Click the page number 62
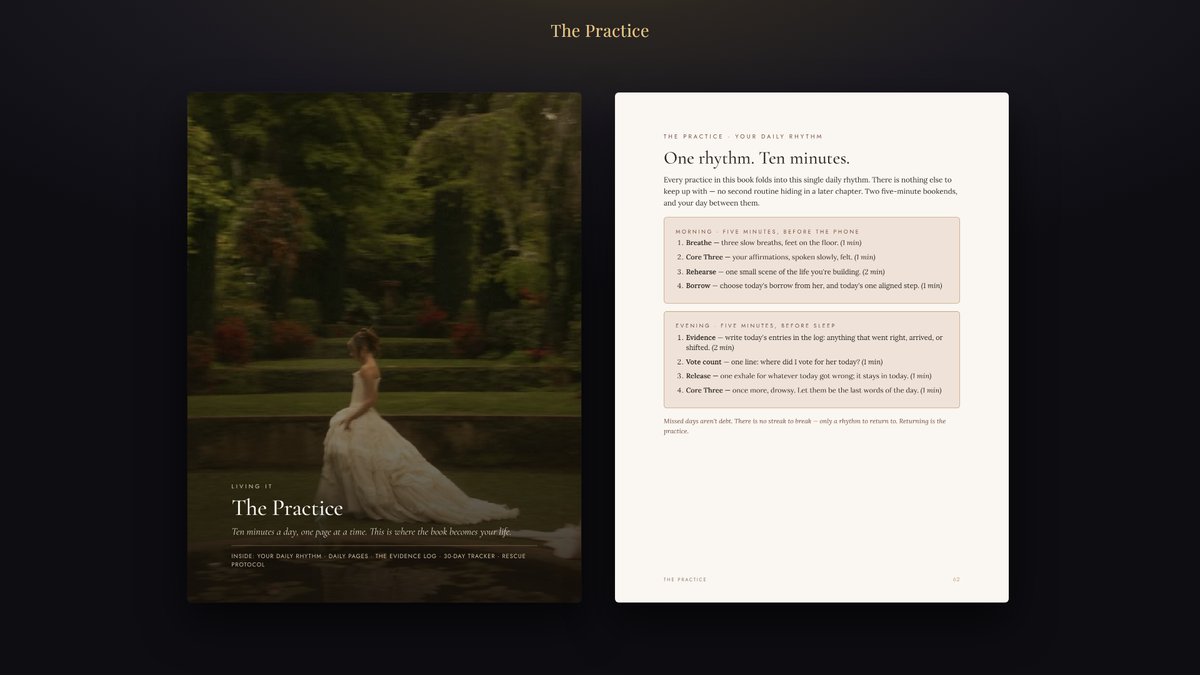Viewport: 1200px width, 675px height. 956,580
